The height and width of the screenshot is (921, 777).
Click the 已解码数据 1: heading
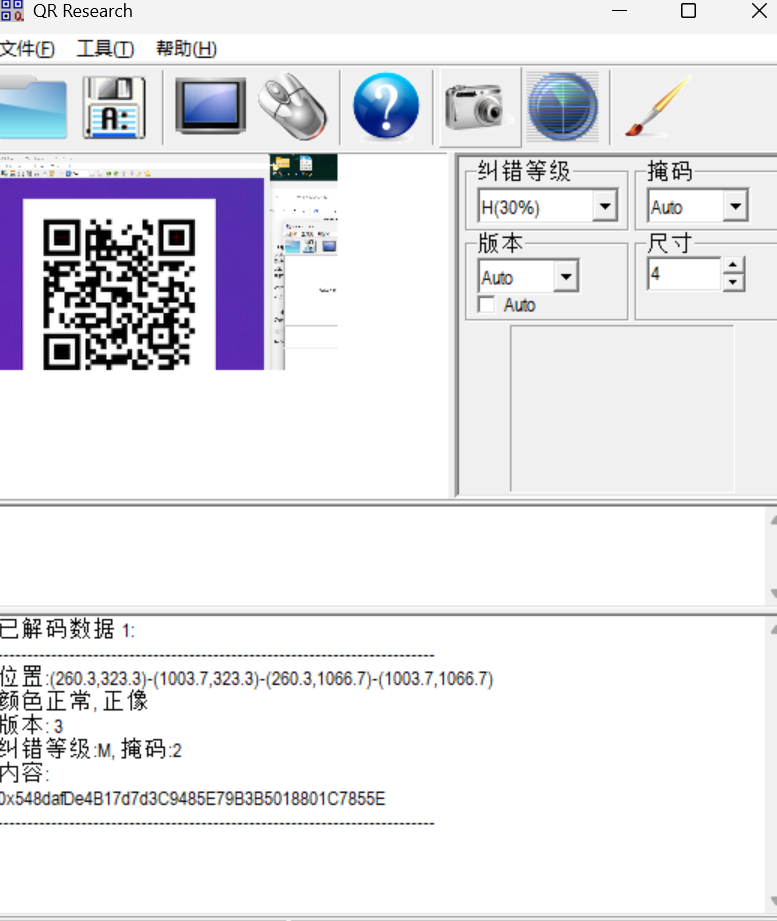tap(67, 630)
